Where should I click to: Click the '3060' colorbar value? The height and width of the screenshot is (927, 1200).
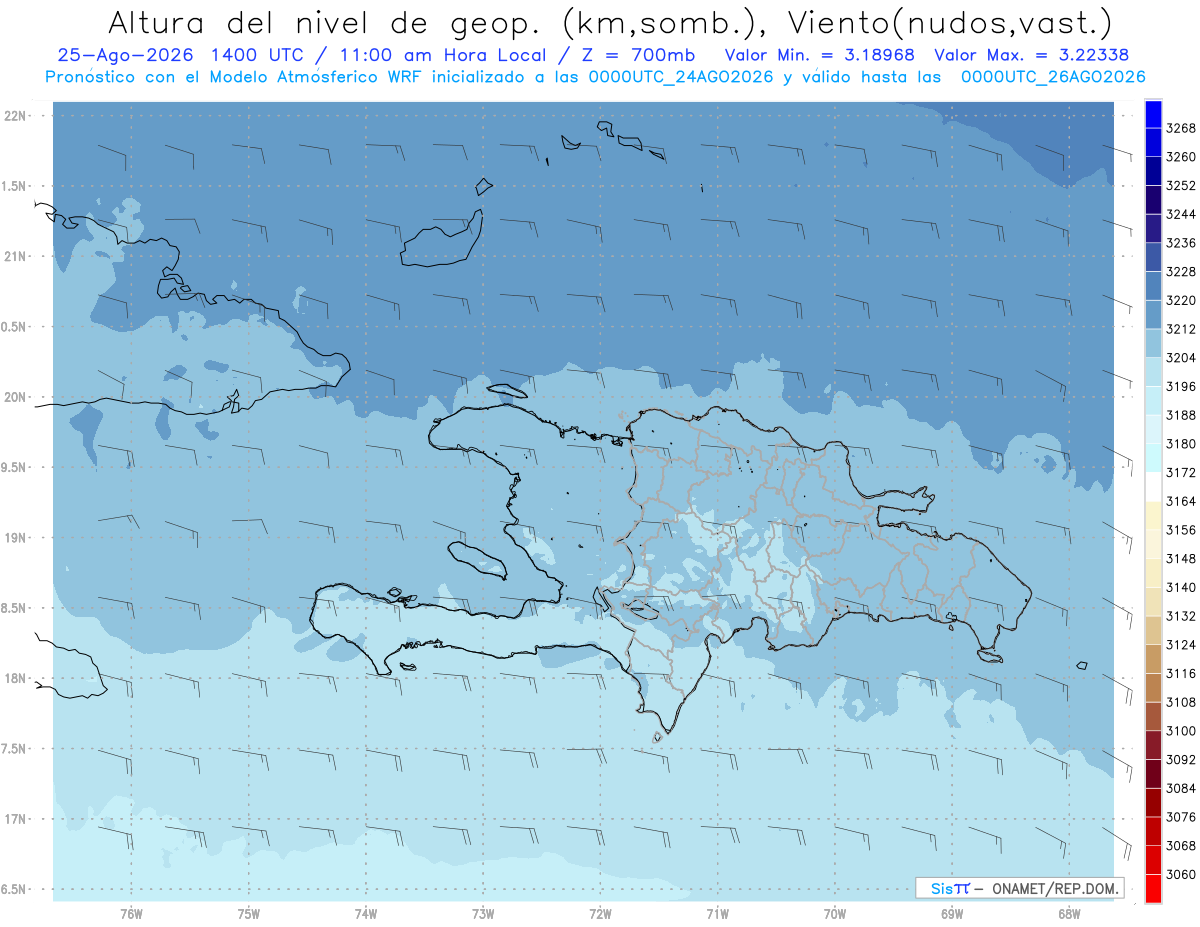pos(1181,874)
